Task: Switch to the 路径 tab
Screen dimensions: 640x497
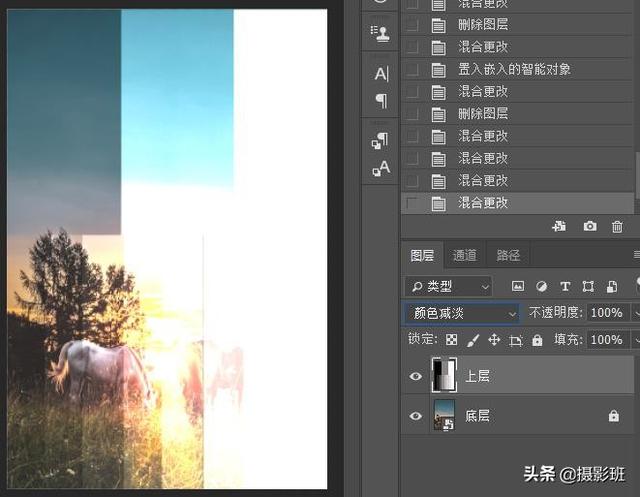Action: (508, 255)
